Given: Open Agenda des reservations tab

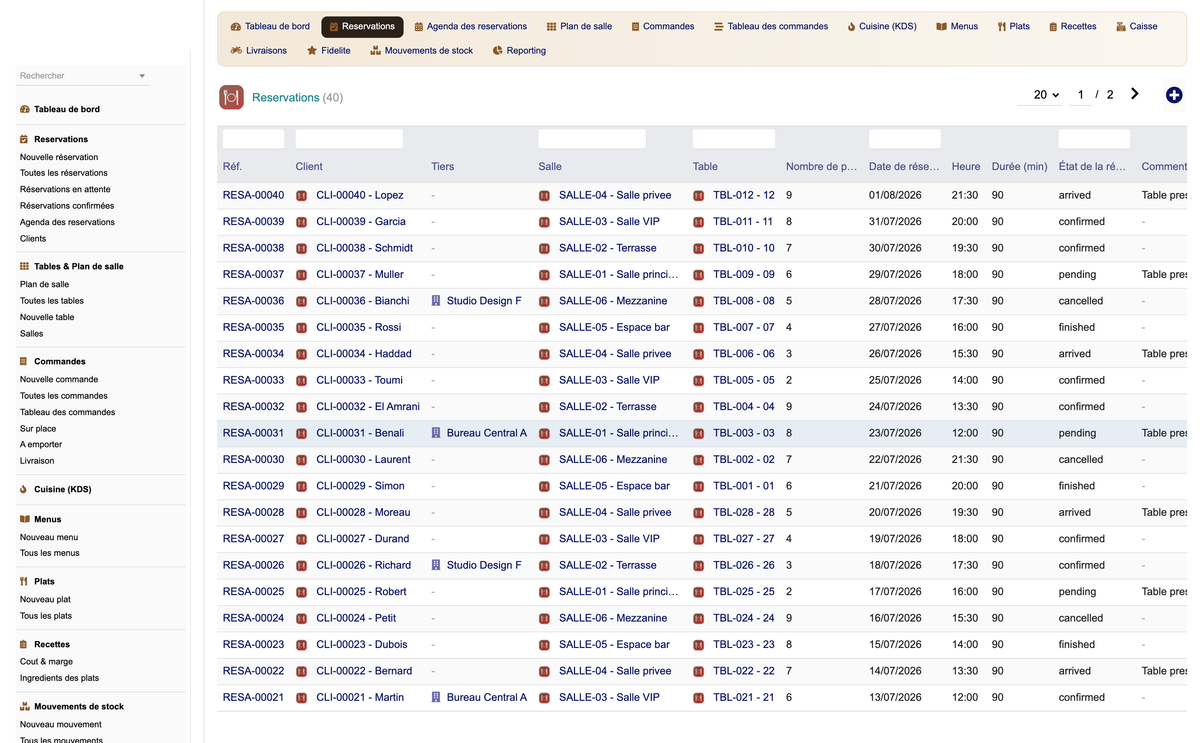Looking at the screenshot, I should (470, 27).
